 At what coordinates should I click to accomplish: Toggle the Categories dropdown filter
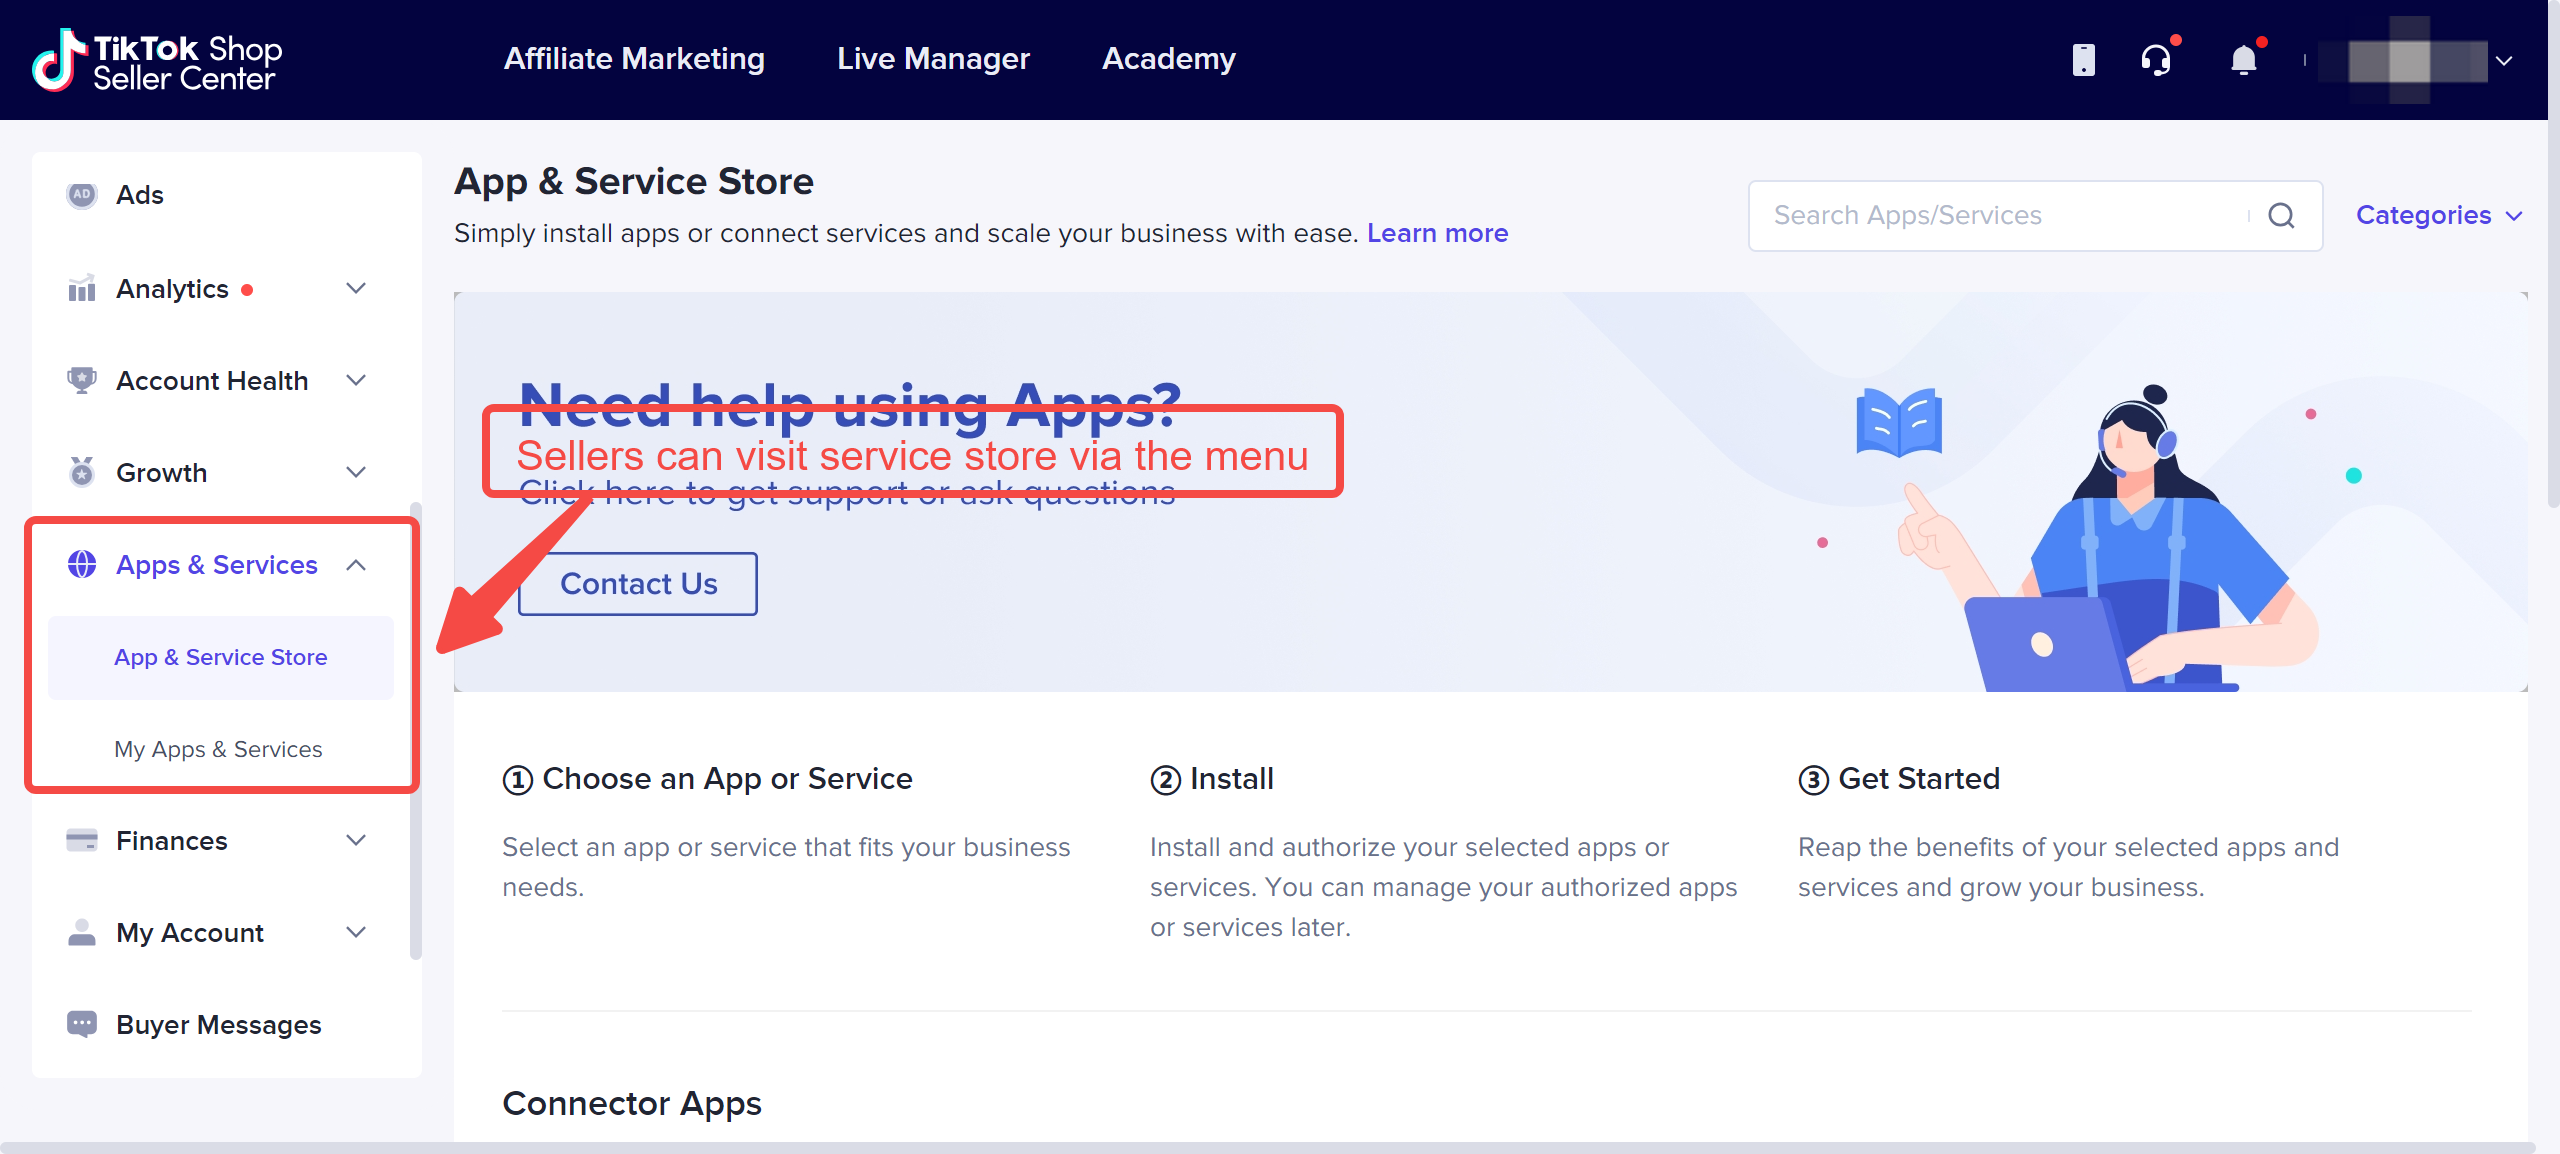pos(2434,215)
